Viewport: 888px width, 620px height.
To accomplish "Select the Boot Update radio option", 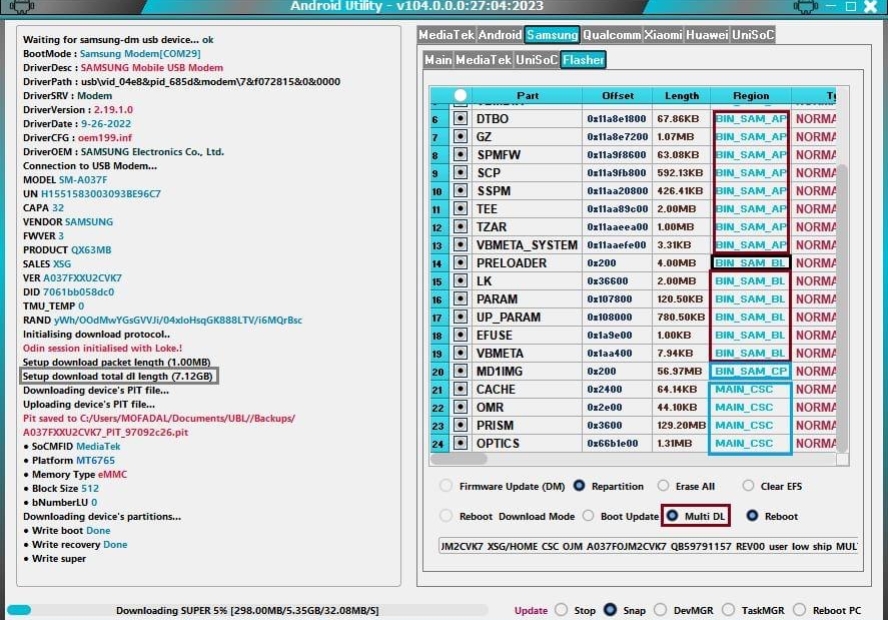I will (x=588, y=516).
